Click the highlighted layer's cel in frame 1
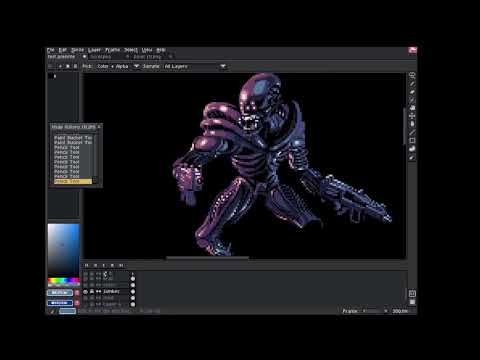 pyautogui.click(x=133, y=291)
